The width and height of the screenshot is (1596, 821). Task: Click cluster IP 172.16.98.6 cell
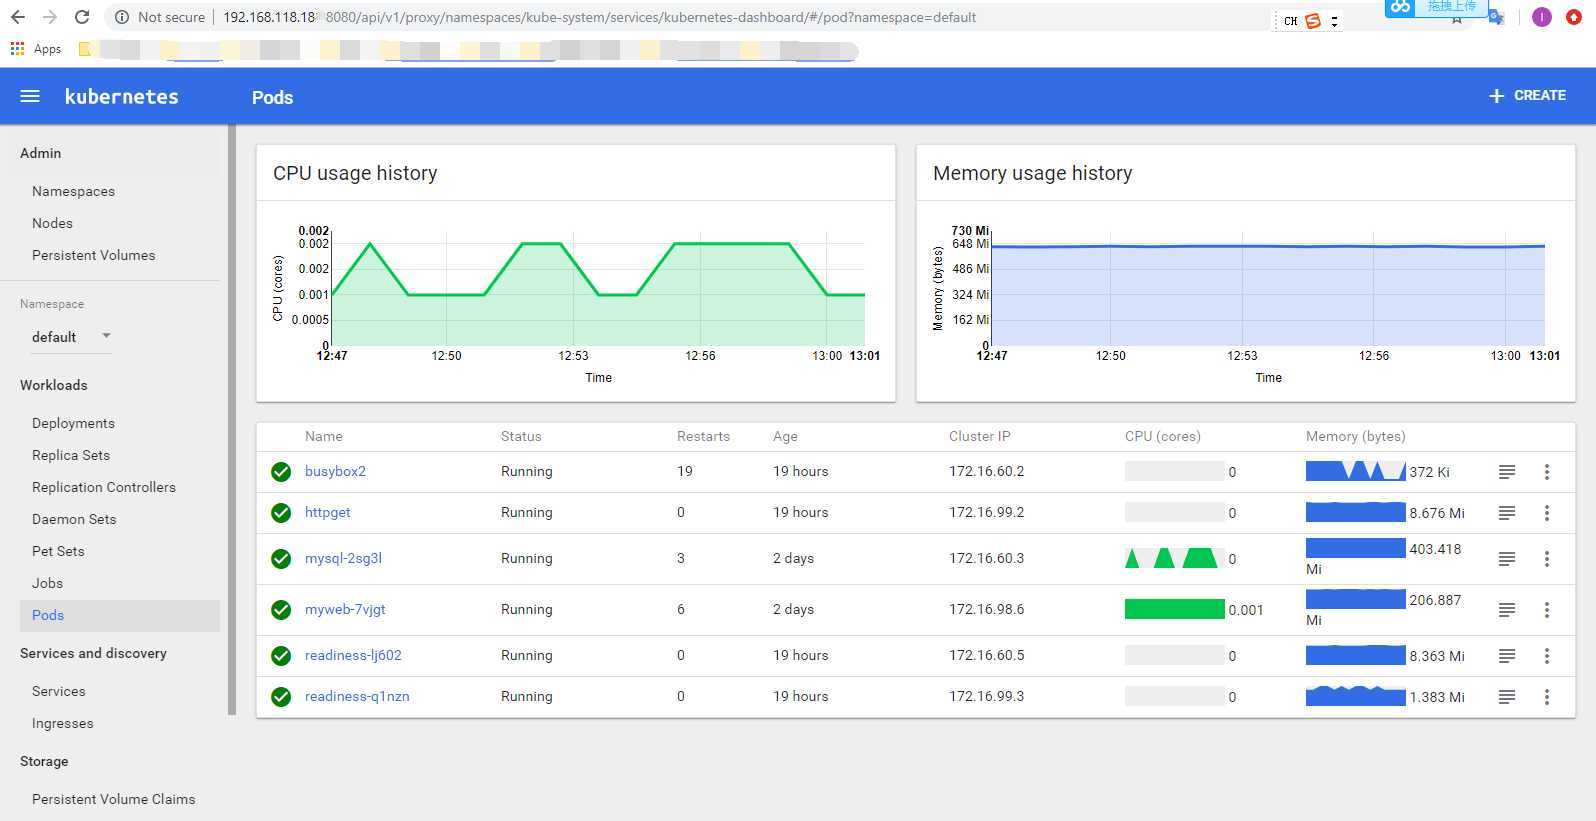(x=986, y=609)
